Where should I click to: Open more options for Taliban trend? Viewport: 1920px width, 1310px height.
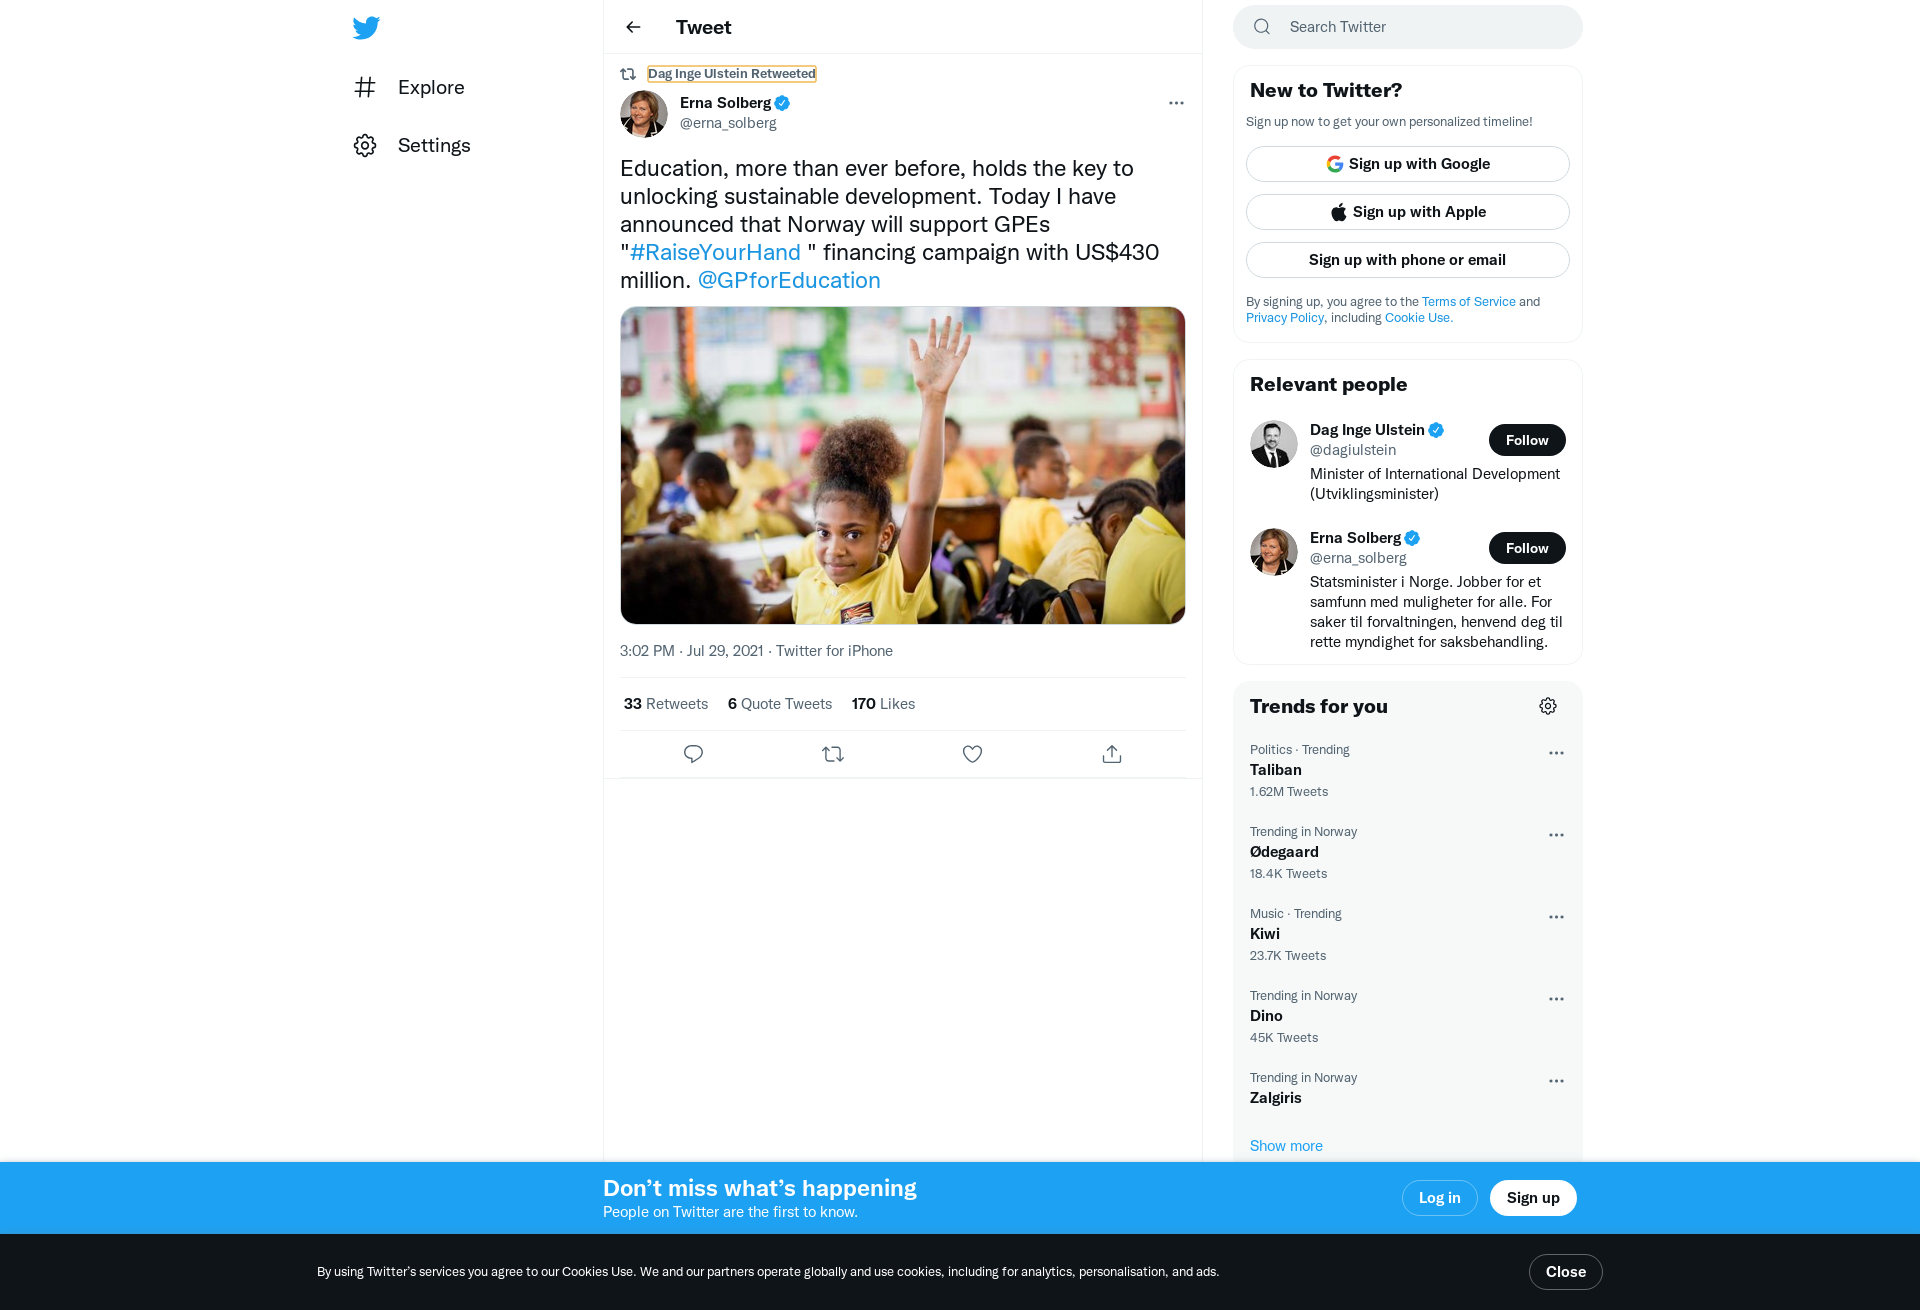tap(1556, 753)
